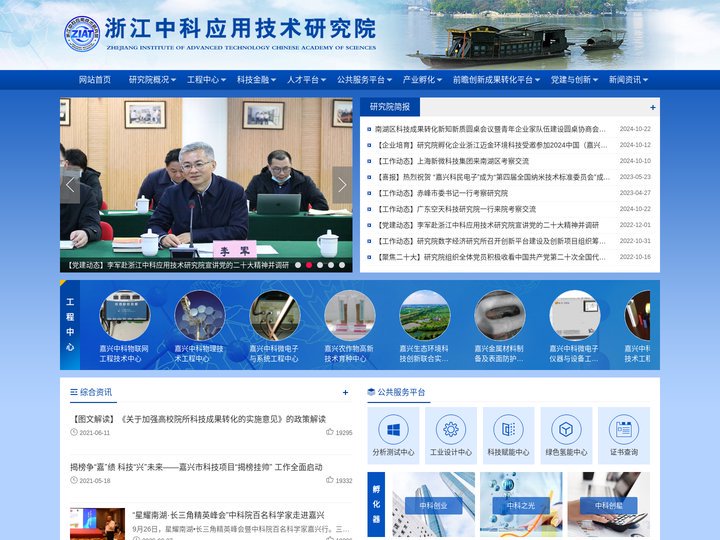
Task: Open article 星耀南湖·长三角精英峰会
Action: pyautogui.click(x=228, y=515)
